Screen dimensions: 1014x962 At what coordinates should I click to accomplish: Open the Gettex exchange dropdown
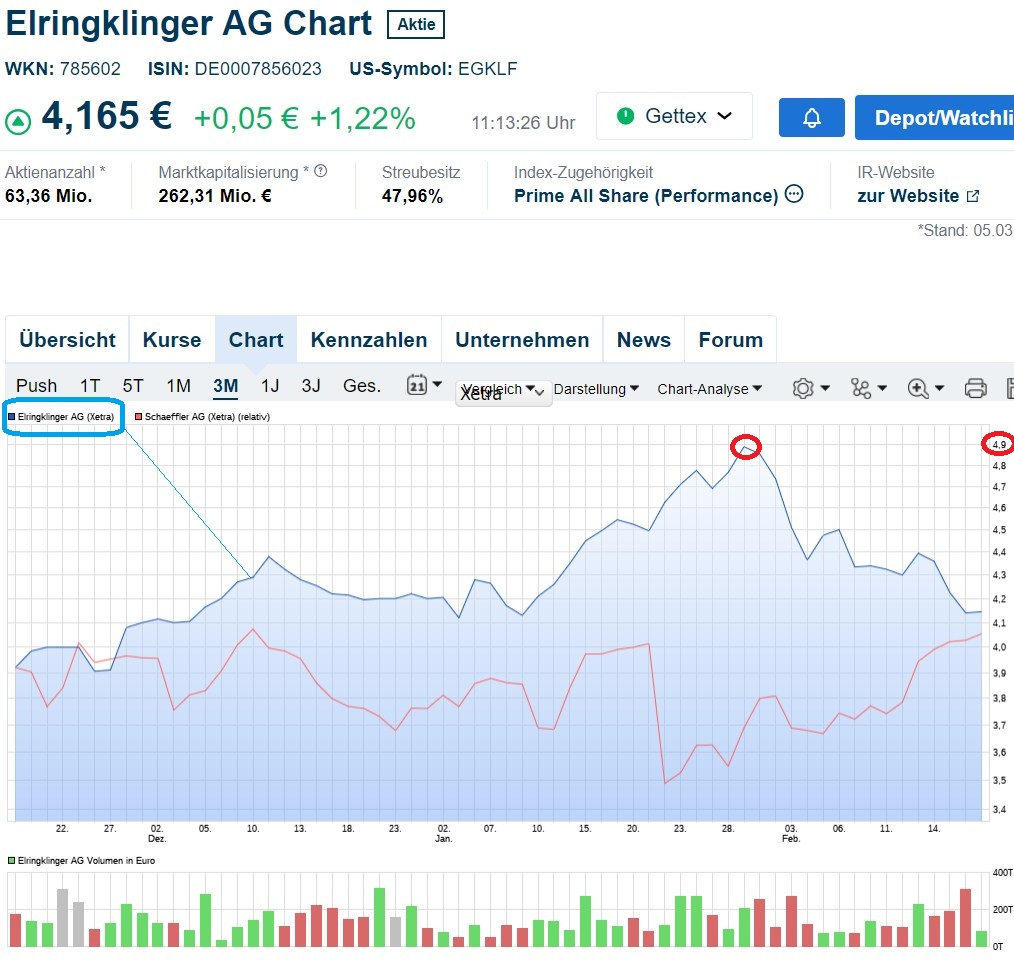pos(675,117)
